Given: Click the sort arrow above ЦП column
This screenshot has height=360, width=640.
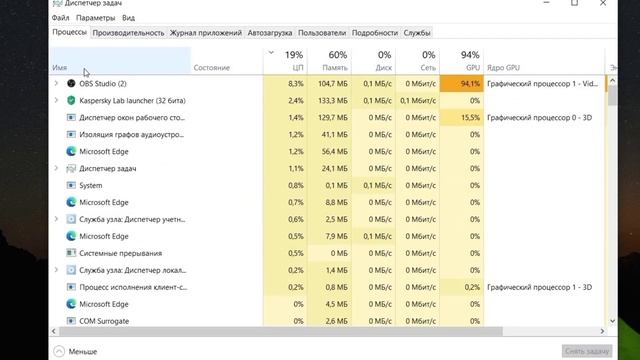Looking at the screenshot, I should click(271, 53).
